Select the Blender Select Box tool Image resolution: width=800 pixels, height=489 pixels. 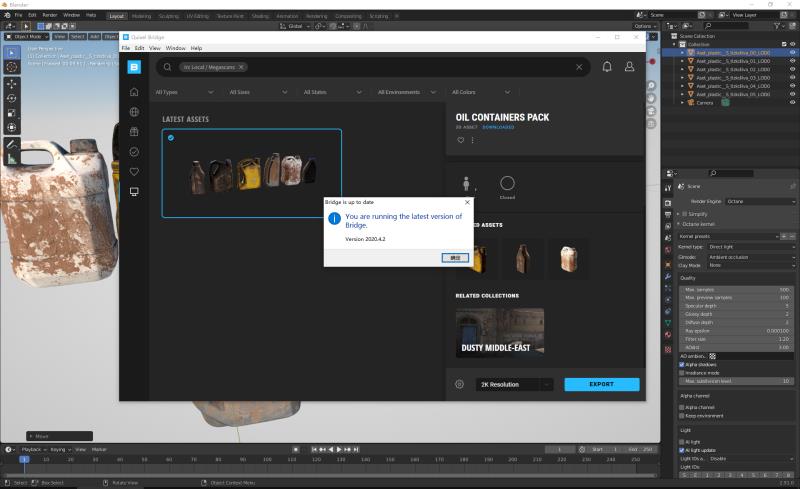[12, 53]
